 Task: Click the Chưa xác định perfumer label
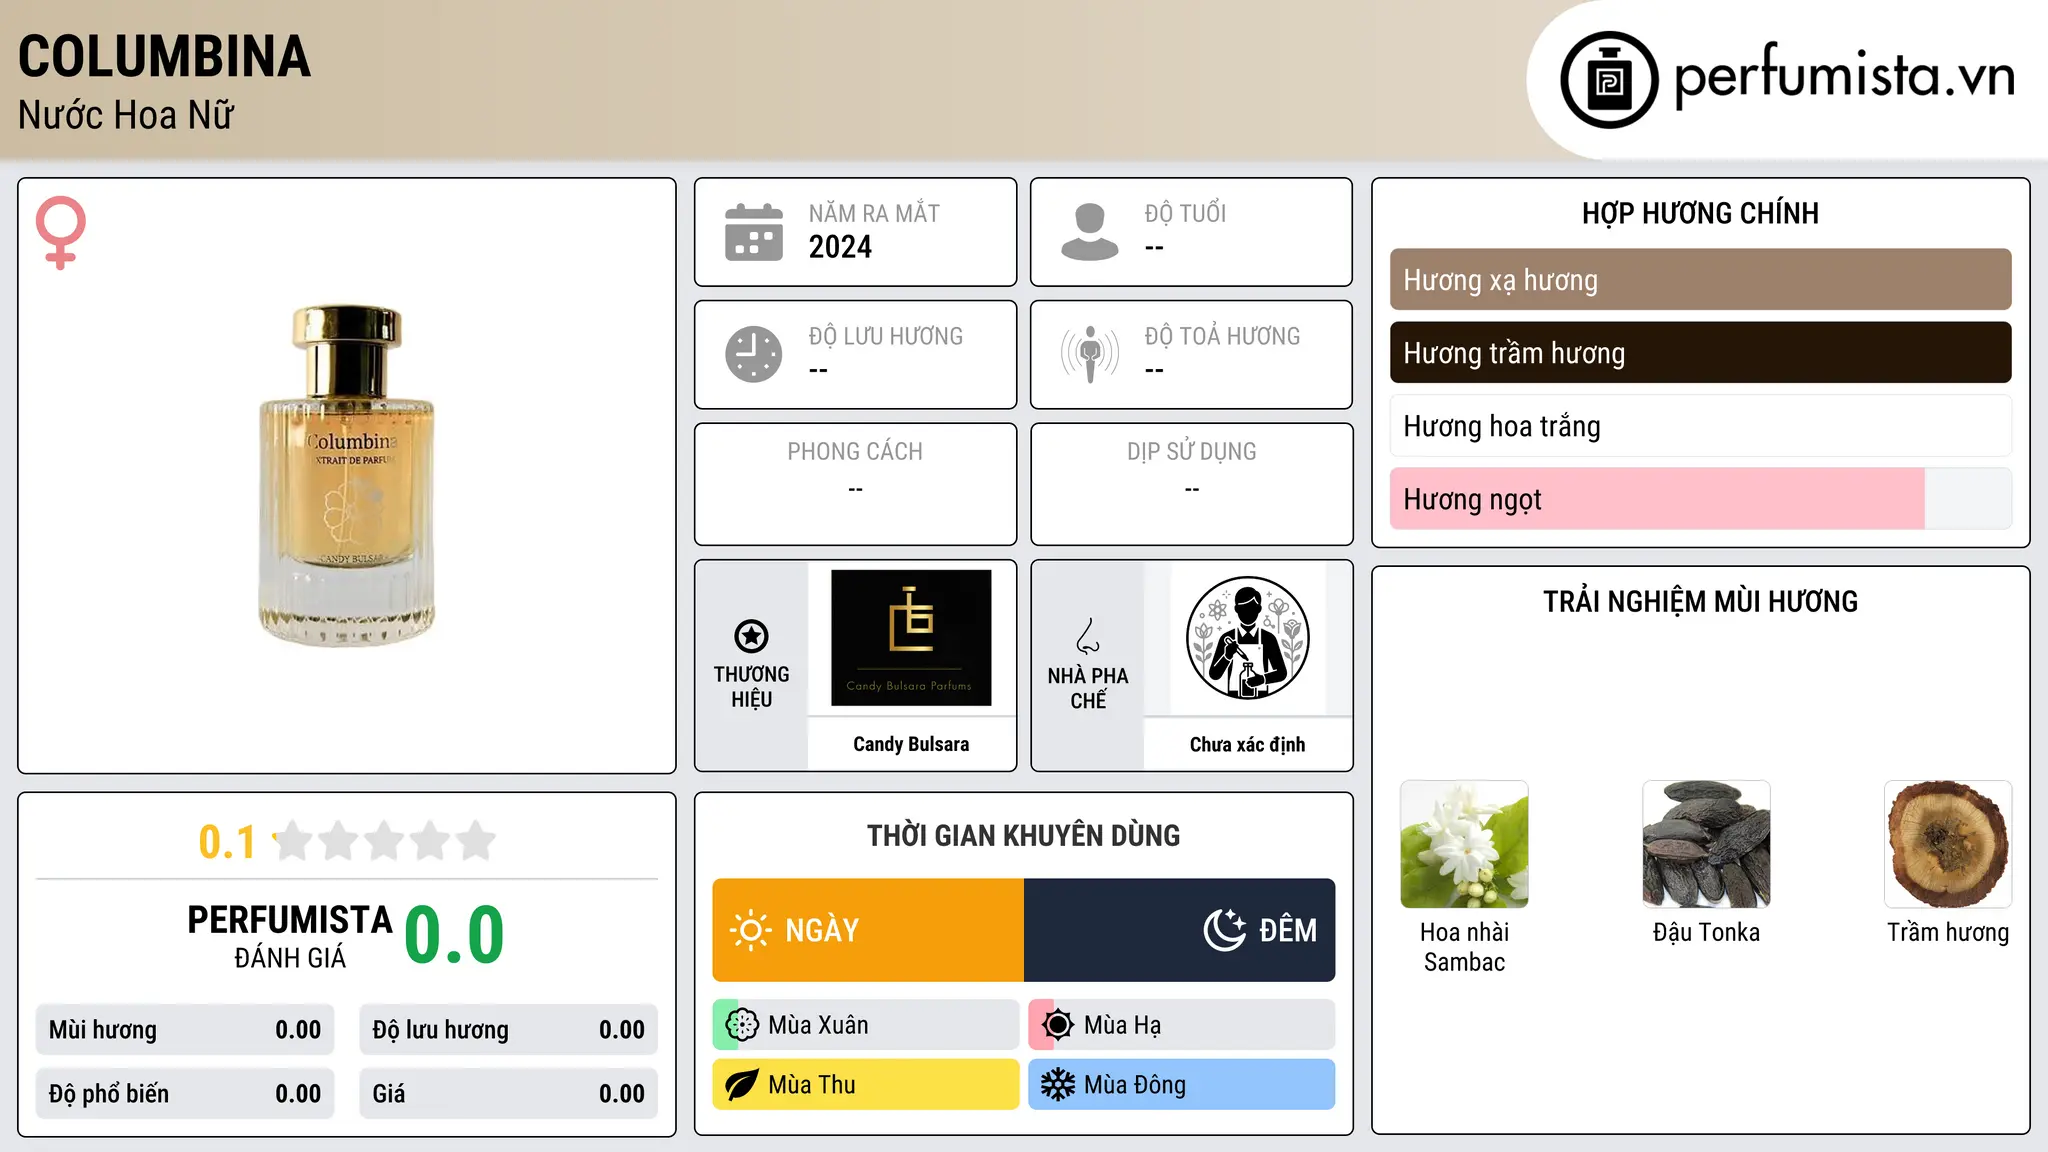click(1247, 744)
